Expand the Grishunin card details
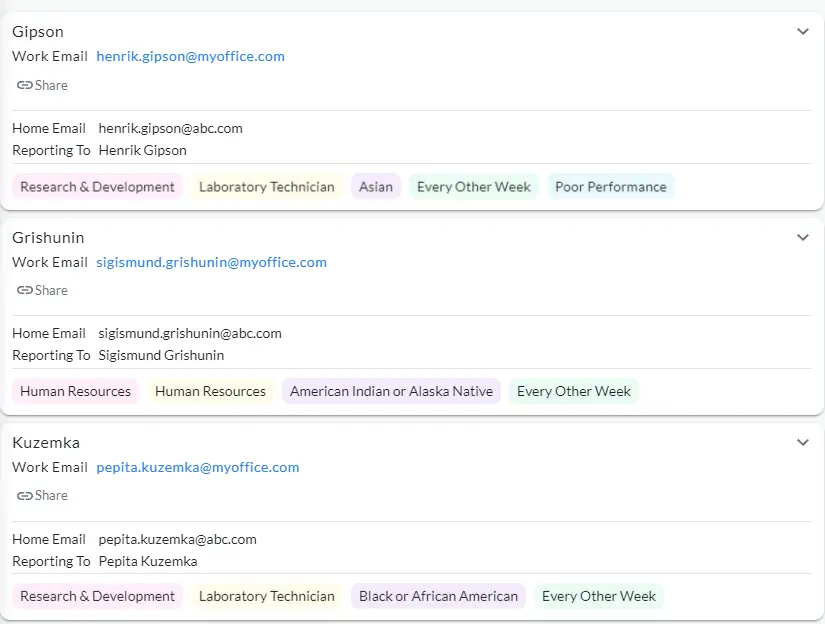Image resolution: width=825 pixels, height=624 pixels. click(x=802, y=237)
